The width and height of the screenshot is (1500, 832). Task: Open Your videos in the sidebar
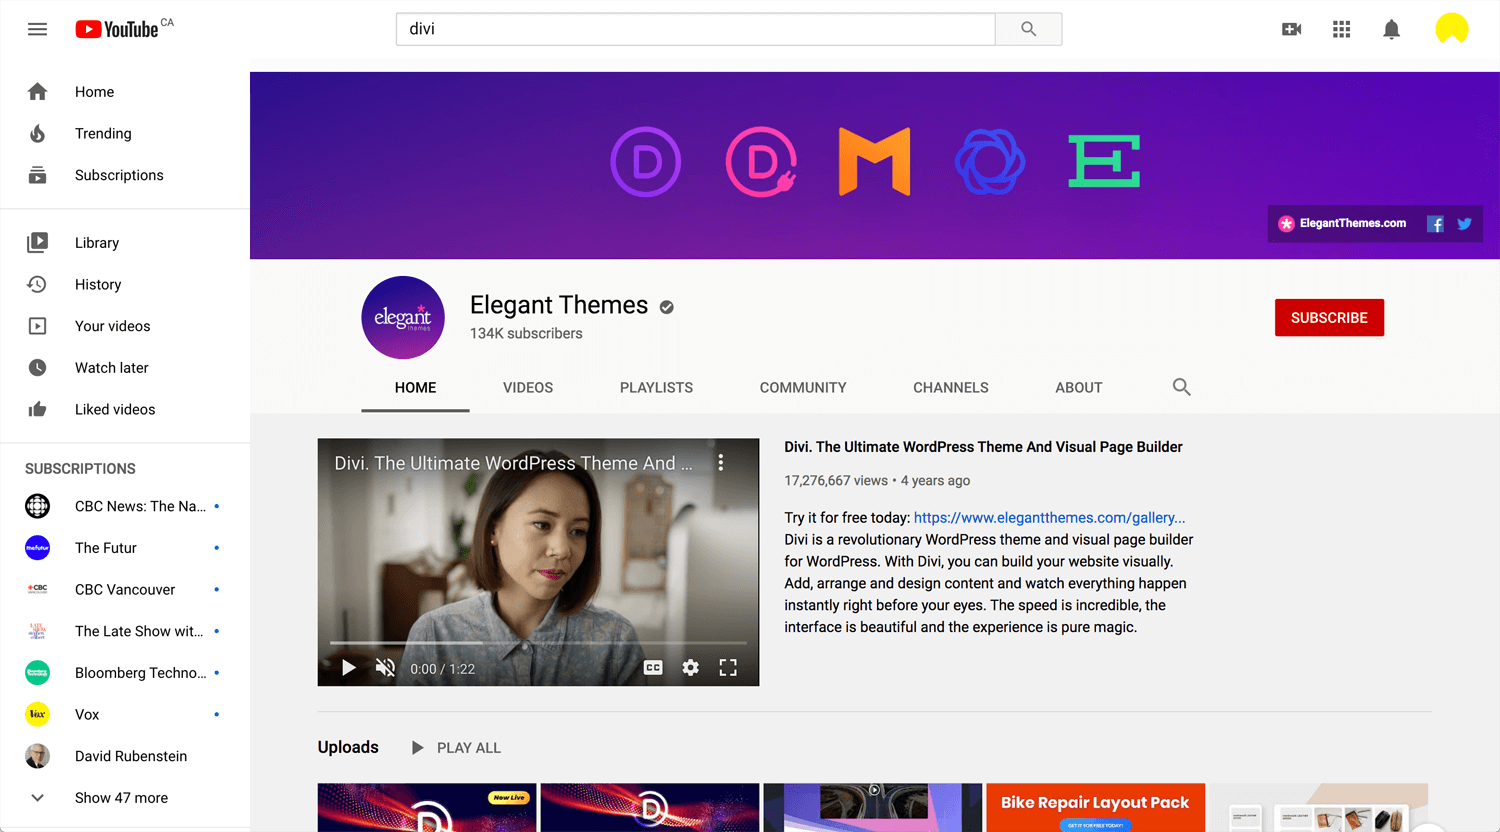(x=125, y=326)
